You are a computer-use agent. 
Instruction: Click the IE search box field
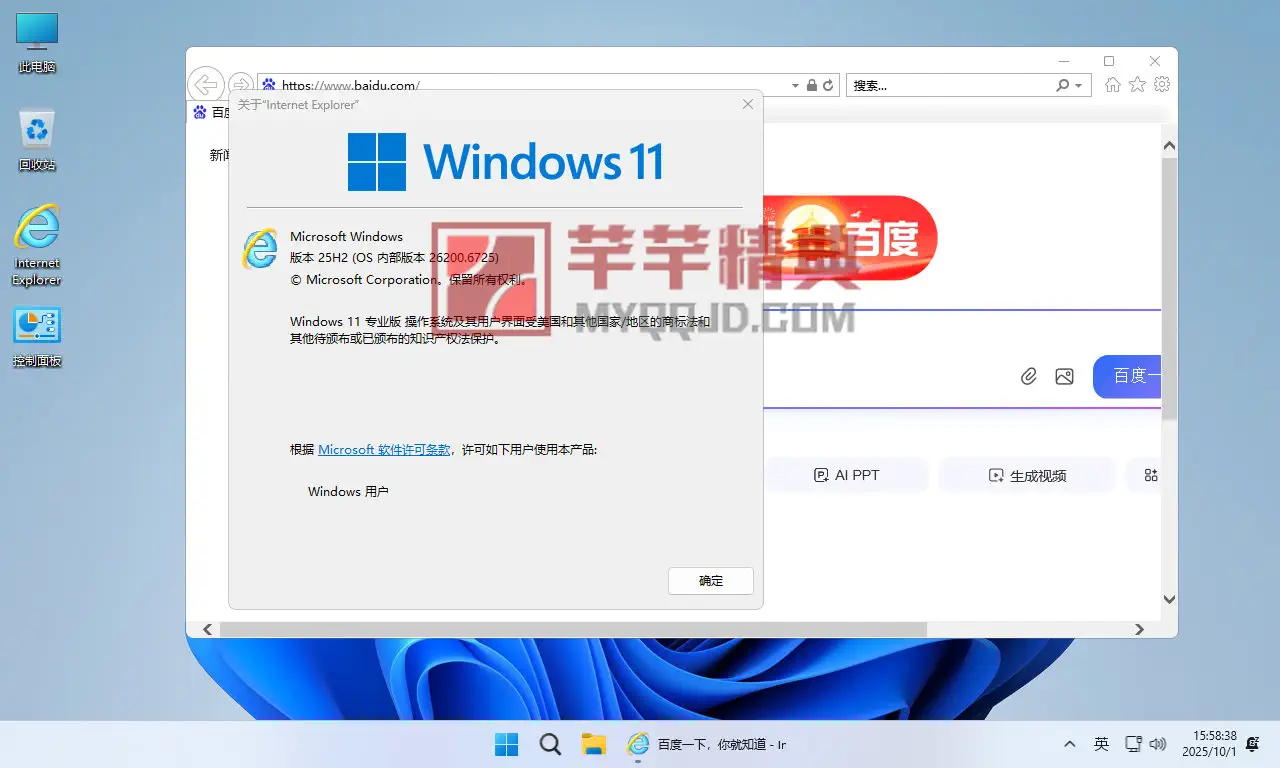tap(950, 86)
